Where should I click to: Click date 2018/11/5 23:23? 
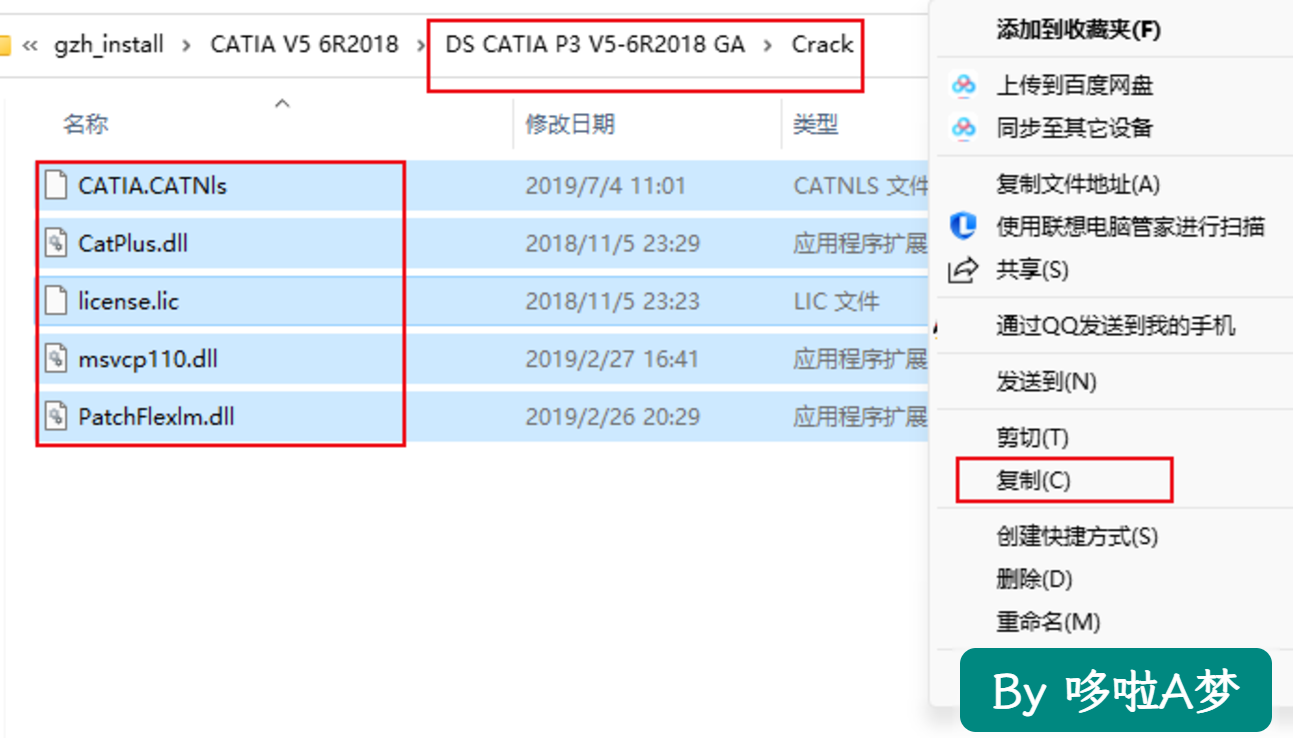[613, 301]
